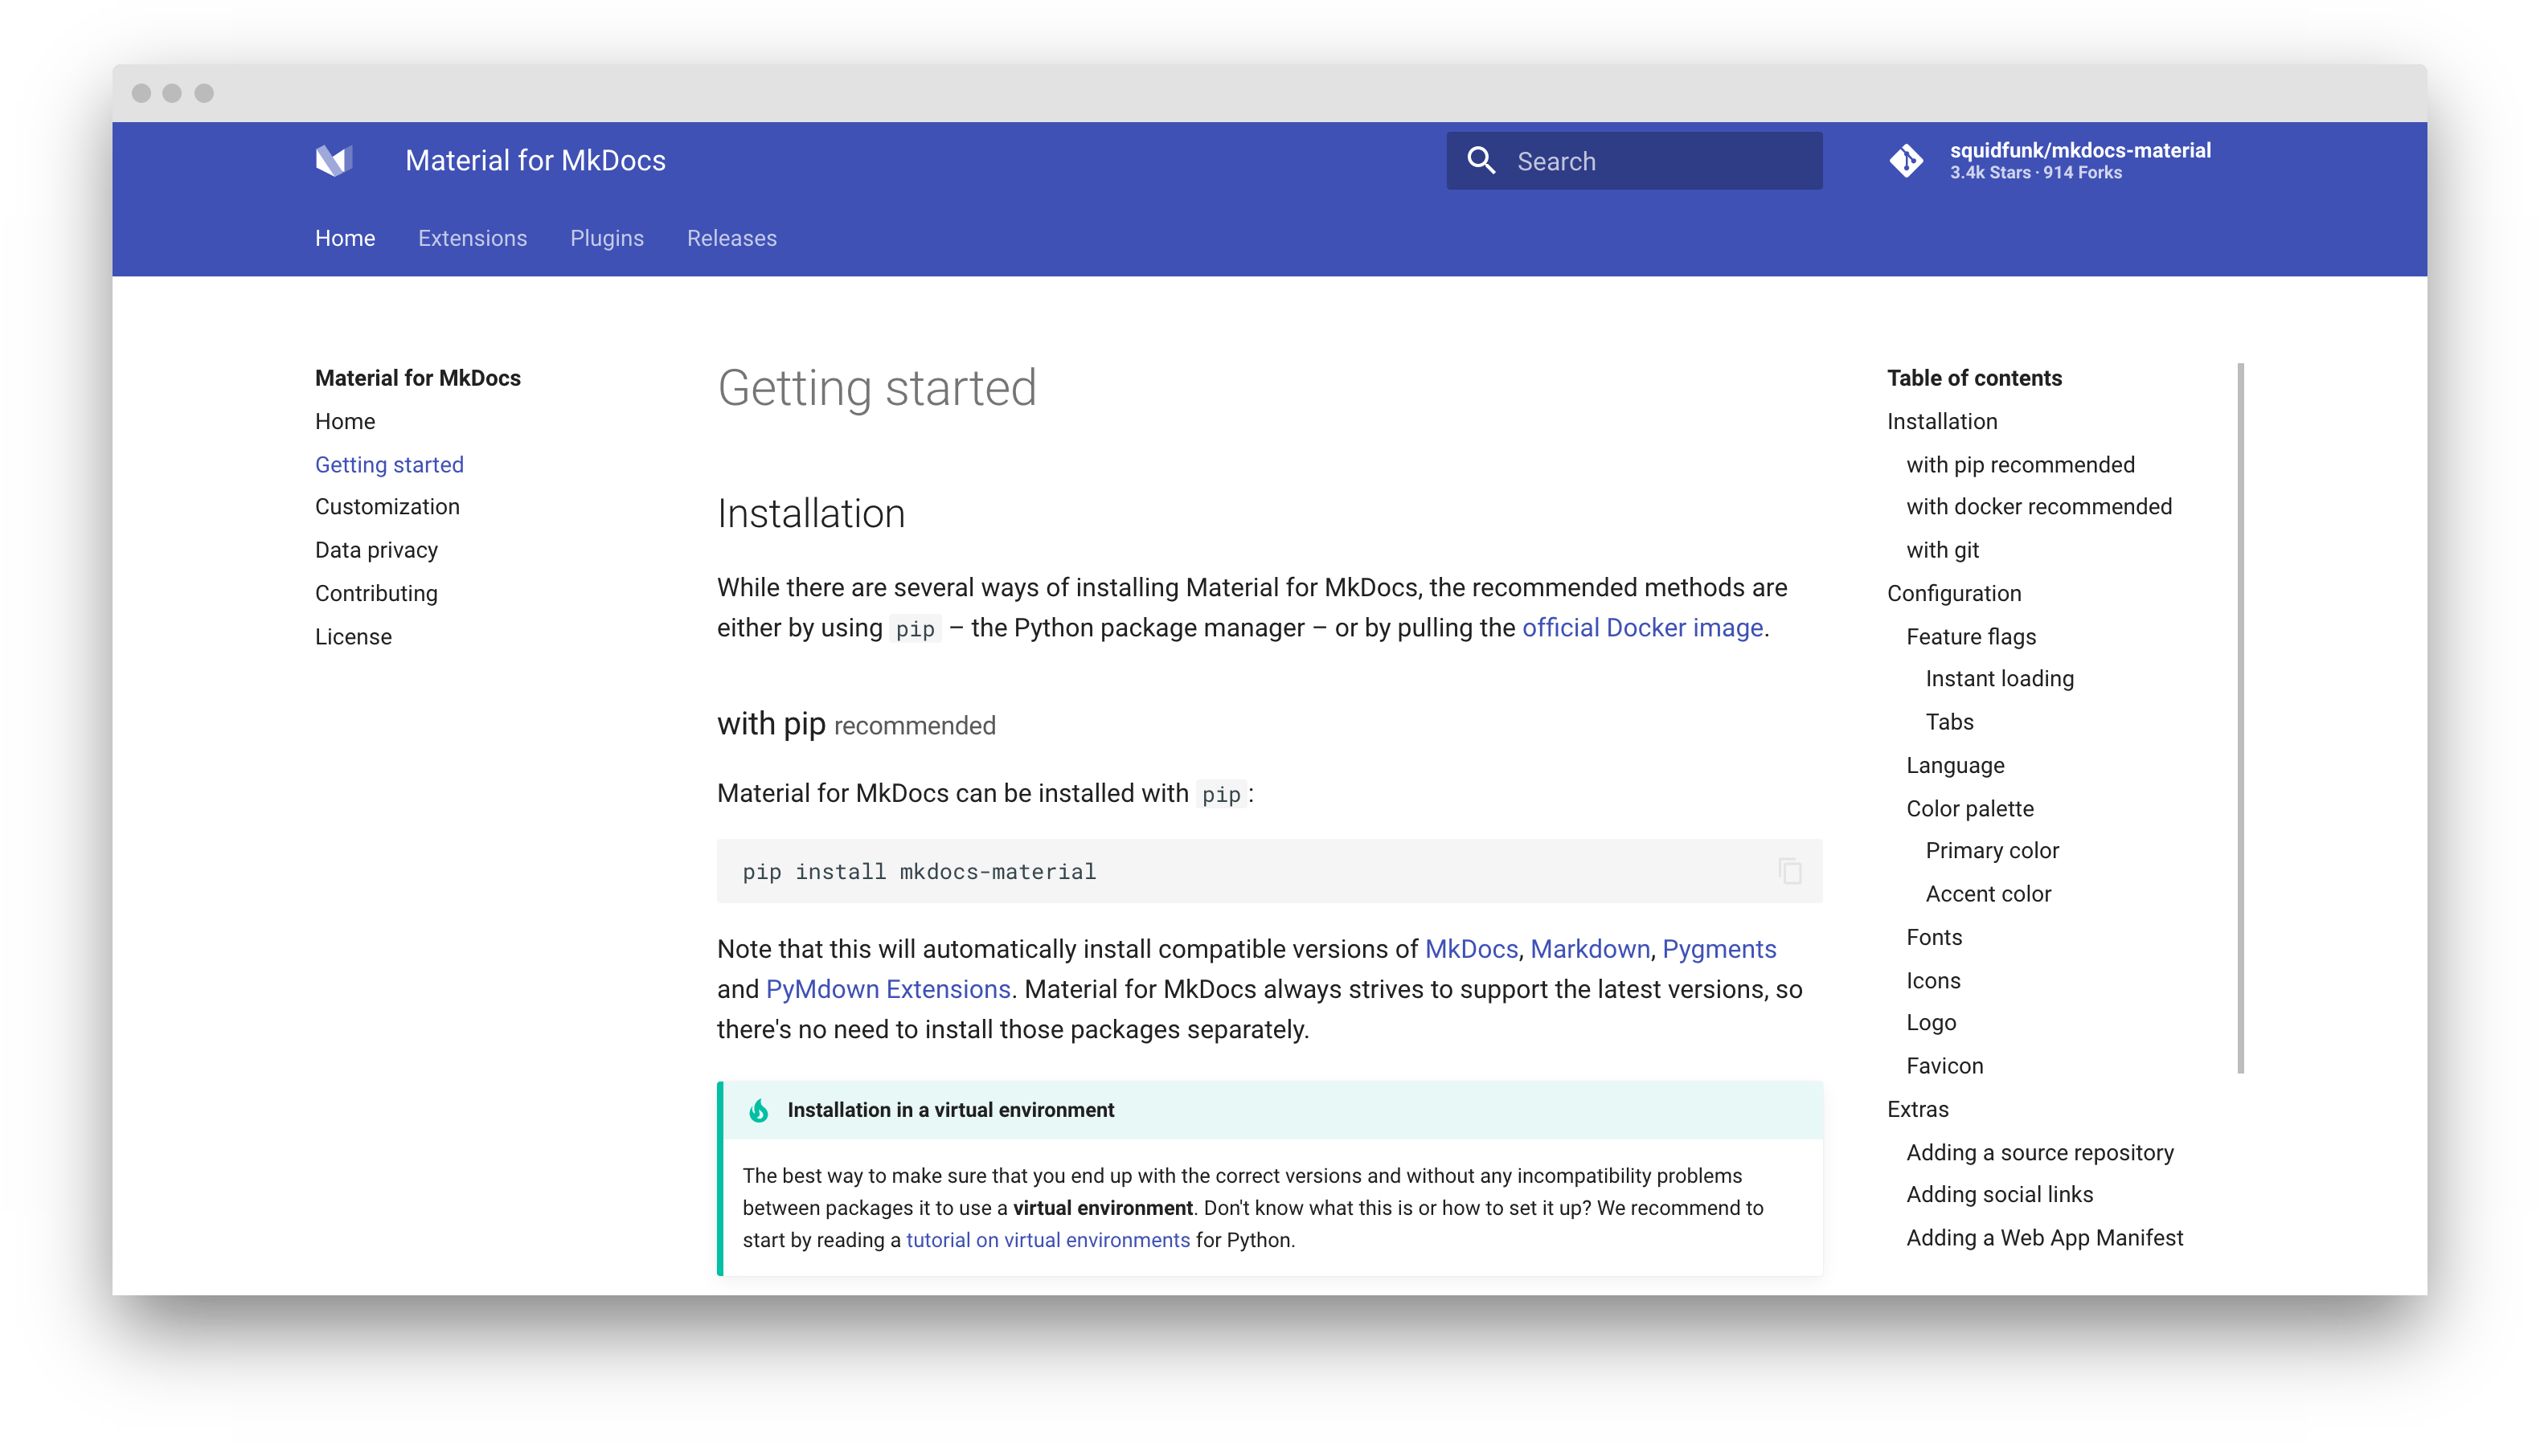This screenshot has width=2540, height=1456.
Task: Jump to Language in table of contents
Action: (1955, 765)
